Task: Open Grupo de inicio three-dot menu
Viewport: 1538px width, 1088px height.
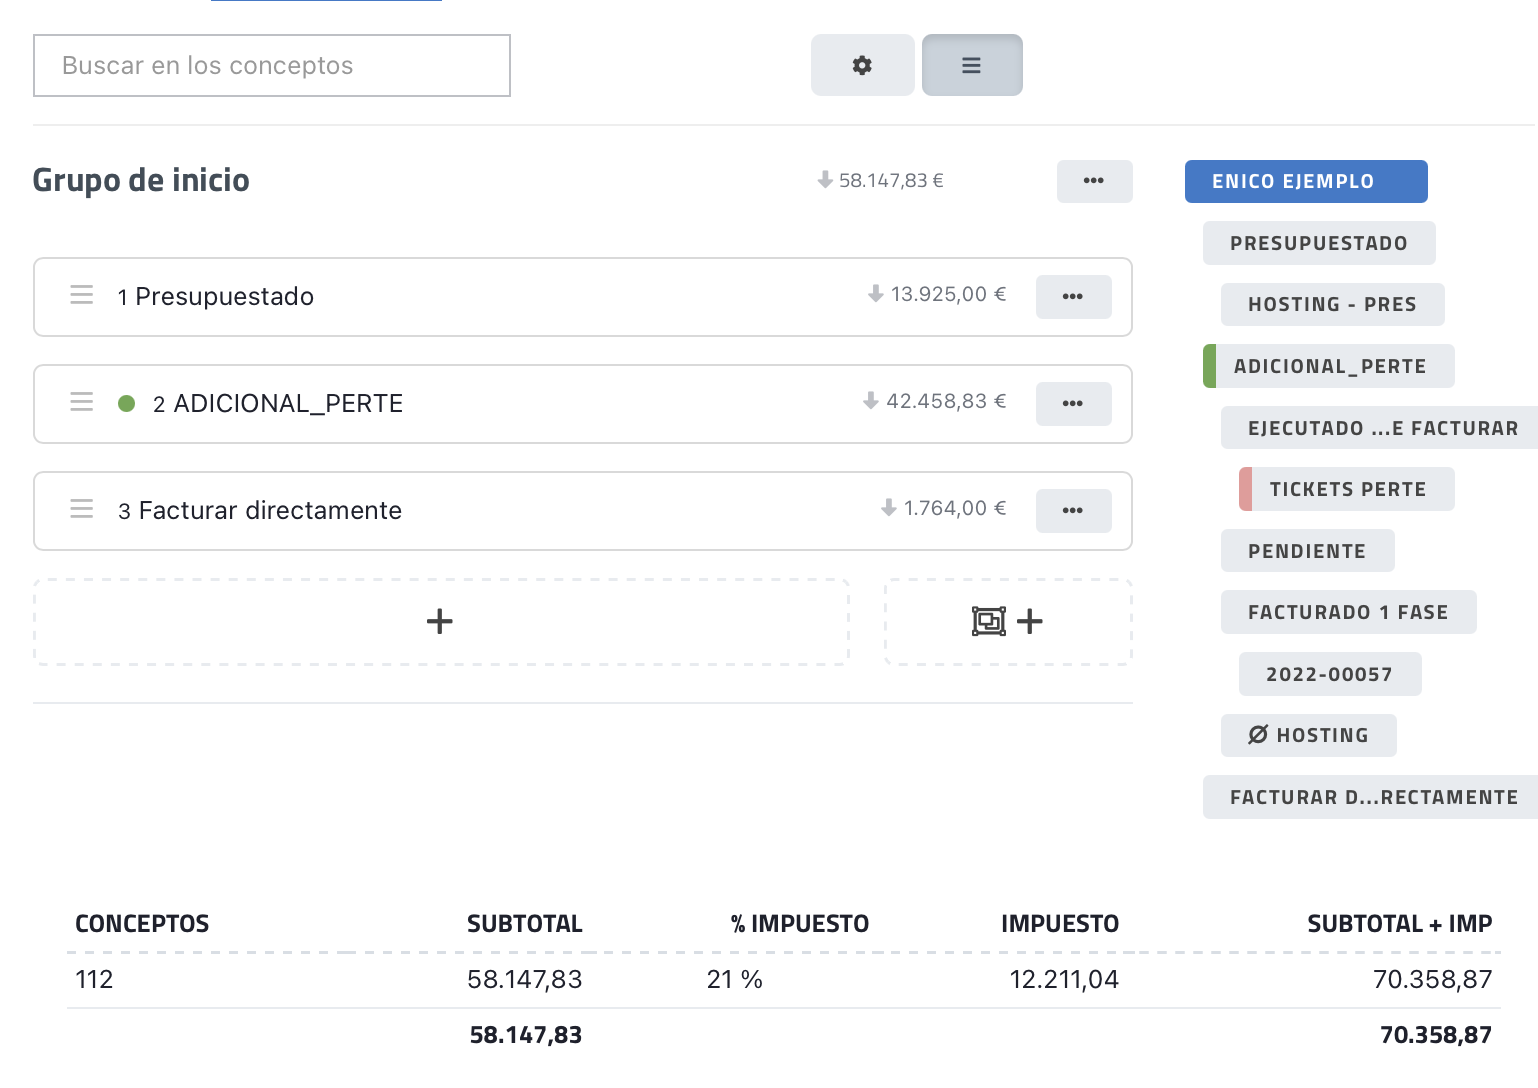Action: (1093, 181)
